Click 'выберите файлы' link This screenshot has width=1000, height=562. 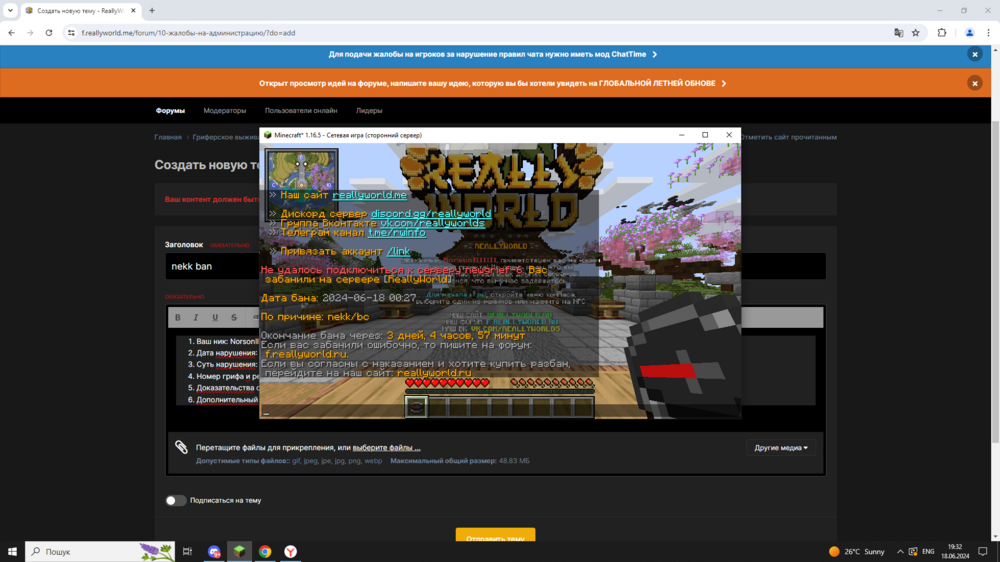386,448
